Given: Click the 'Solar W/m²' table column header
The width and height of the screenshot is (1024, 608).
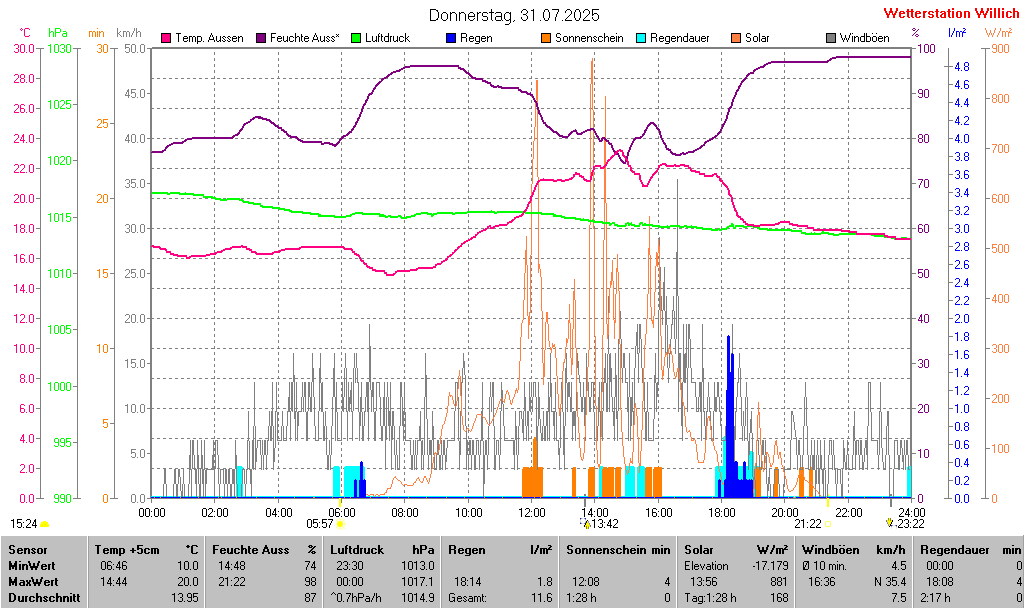Looking at the screenshot, I should click(x=736, y=550).
